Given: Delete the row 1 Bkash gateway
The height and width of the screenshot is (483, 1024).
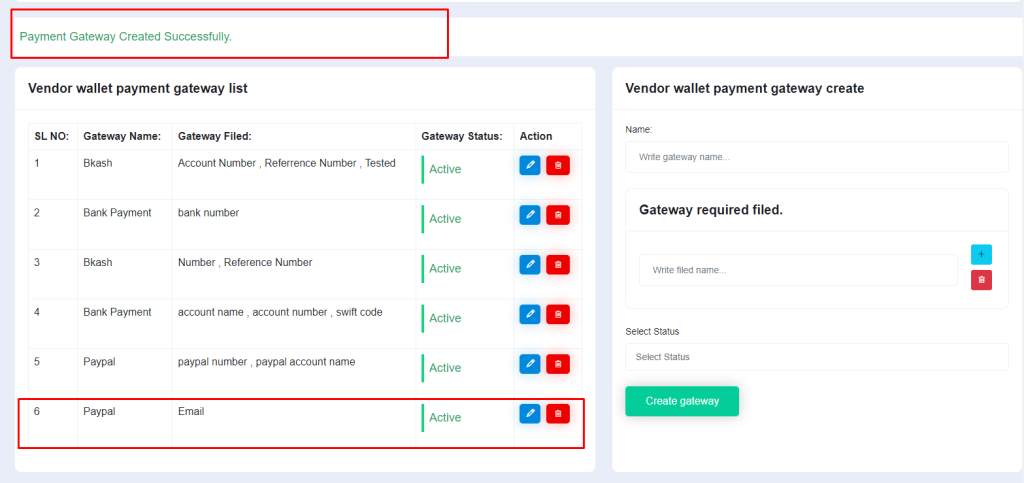Looking at the screenshot, I should click(558, 165).
